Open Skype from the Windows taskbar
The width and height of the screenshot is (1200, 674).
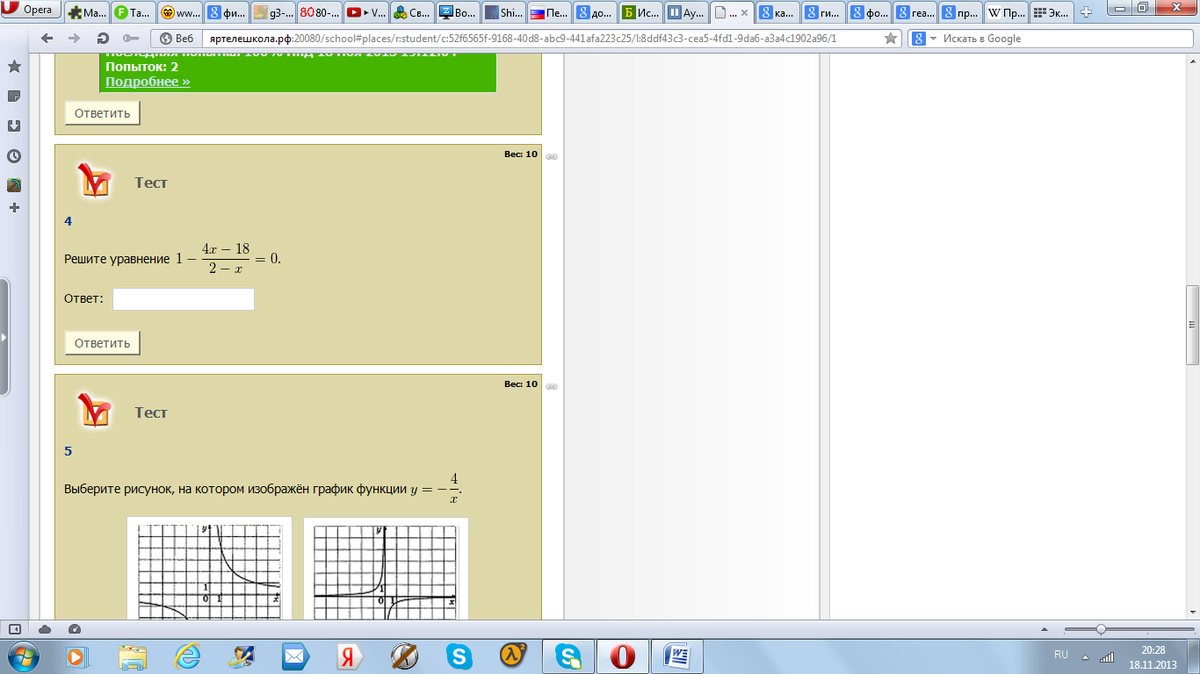pyautogui.click(x=460, y=656)
